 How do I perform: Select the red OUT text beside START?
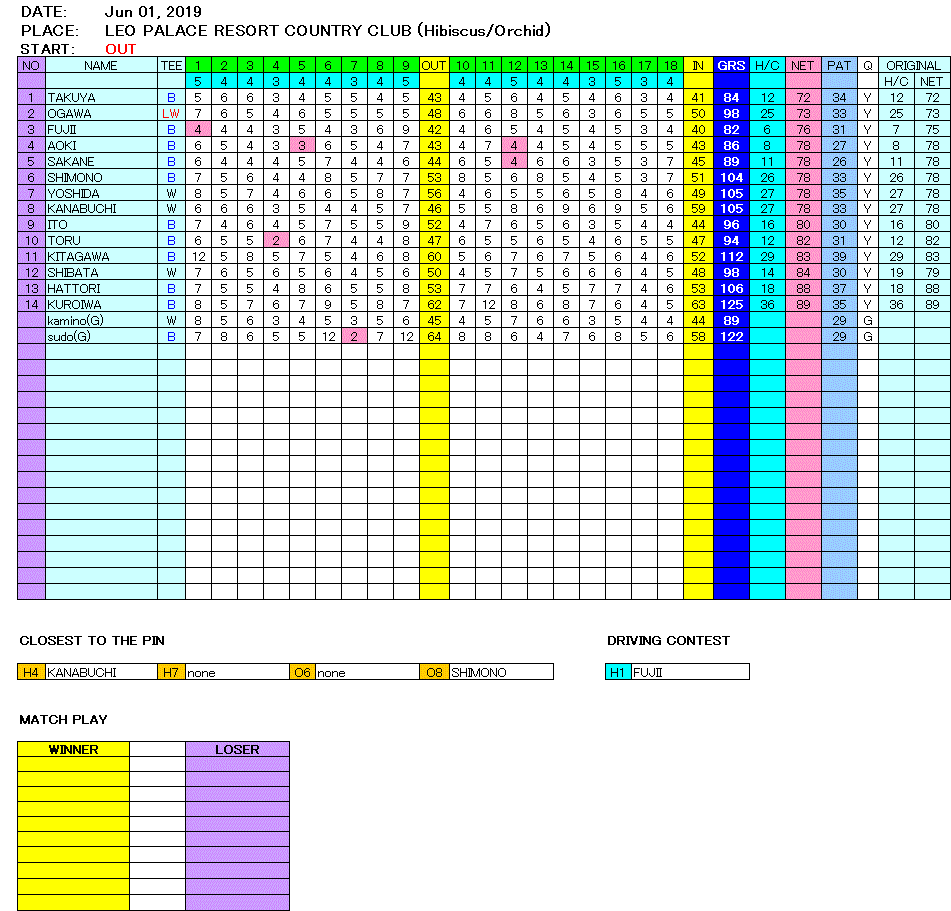tap(121, 49)
